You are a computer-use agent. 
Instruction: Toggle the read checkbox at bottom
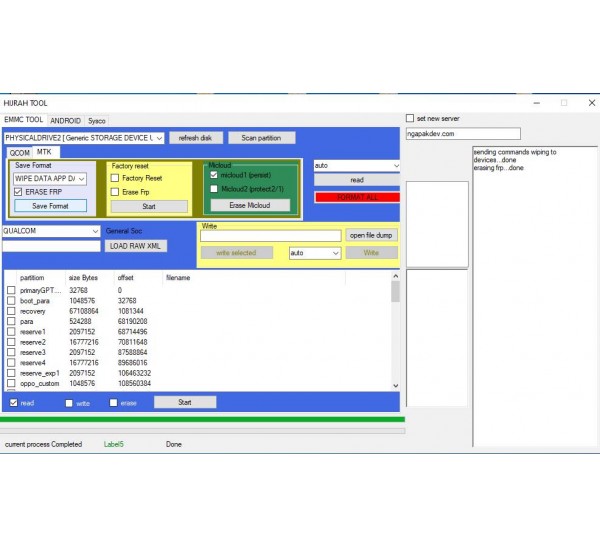[14, 403]
